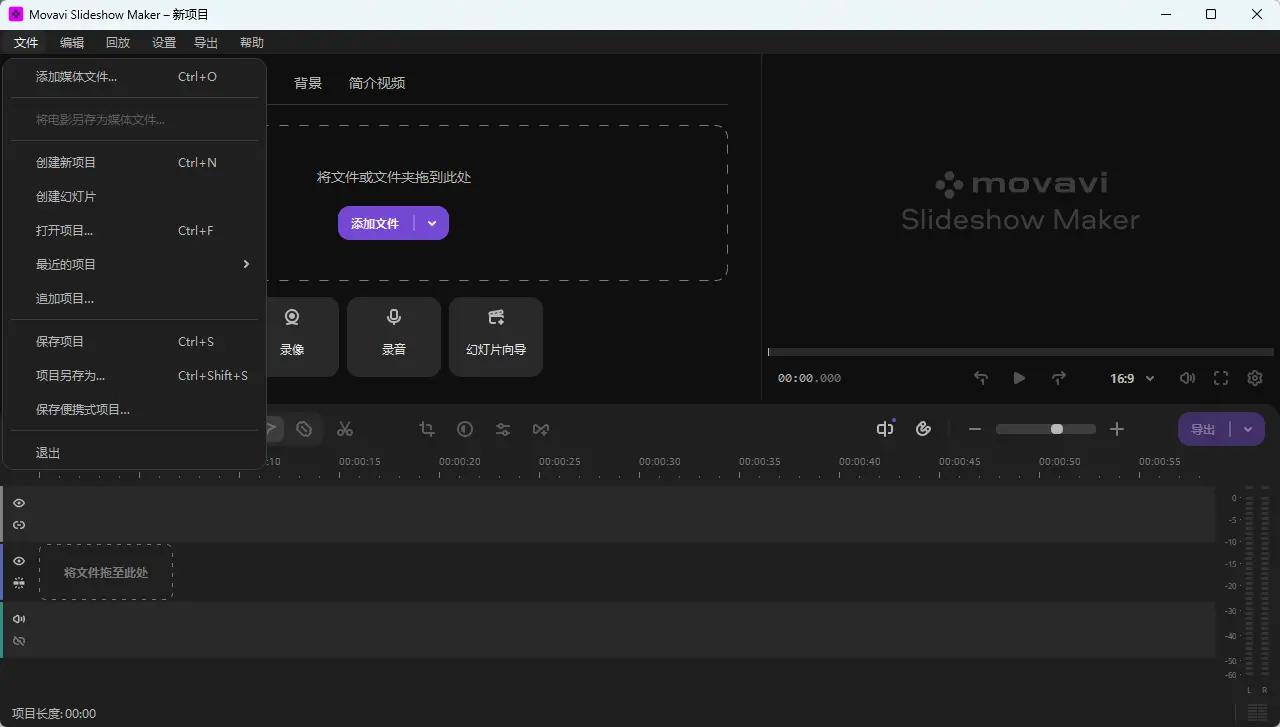1280x727 pixels.
Task: Click the redo arrow under the preview
Action: [x=1059, y=378]
